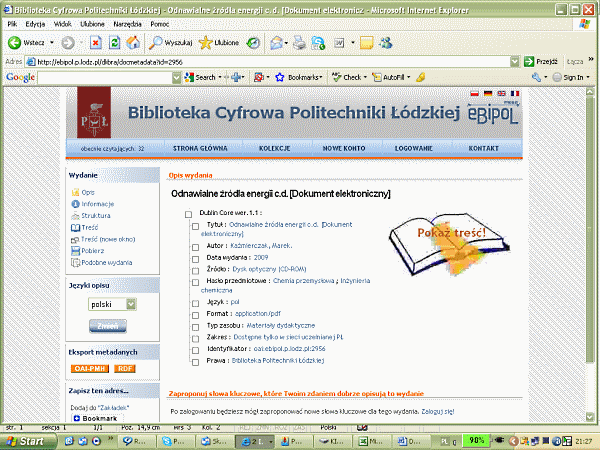Toggle the Dublin Core wer. 1.1 checkbox

(x=188, y=214)
